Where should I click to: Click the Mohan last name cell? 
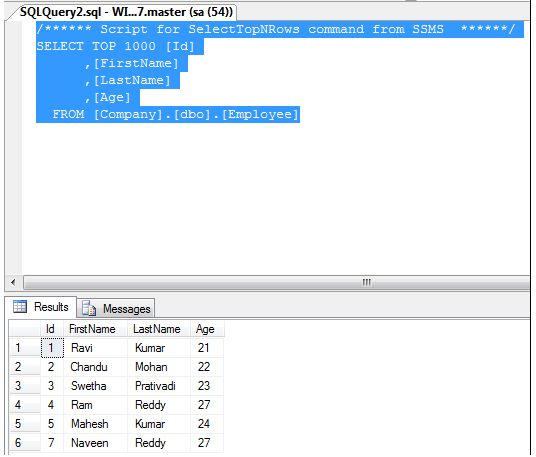pyautogui.click(x=159, y=367)
